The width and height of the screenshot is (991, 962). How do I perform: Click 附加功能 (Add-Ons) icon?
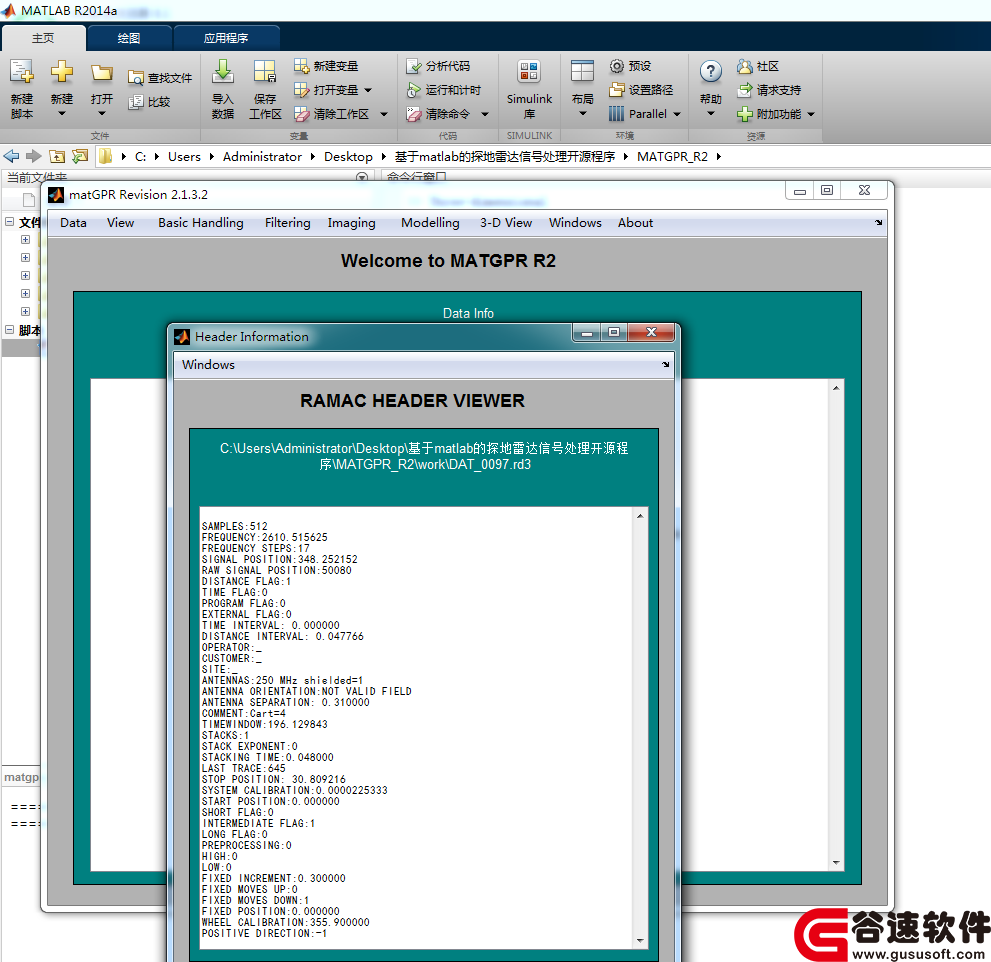(x=745, y=114)
